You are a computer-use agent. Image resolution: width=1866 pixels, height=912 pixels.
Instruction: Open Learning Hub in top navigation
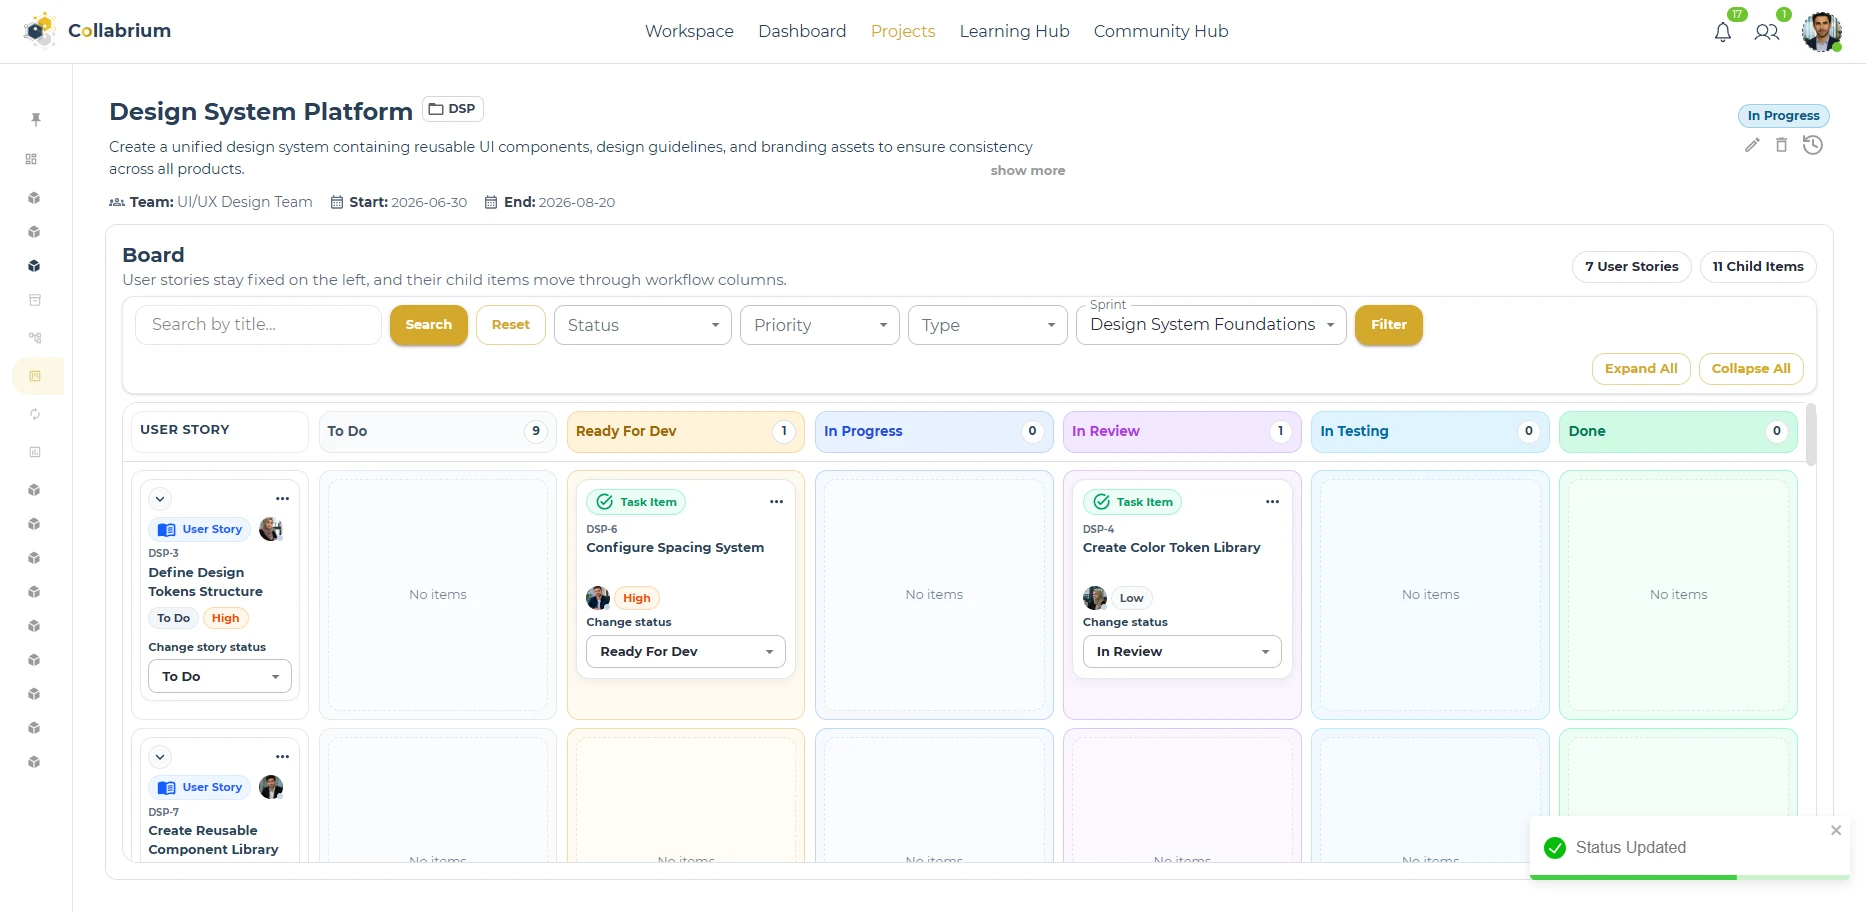[x=1014, y=31]
